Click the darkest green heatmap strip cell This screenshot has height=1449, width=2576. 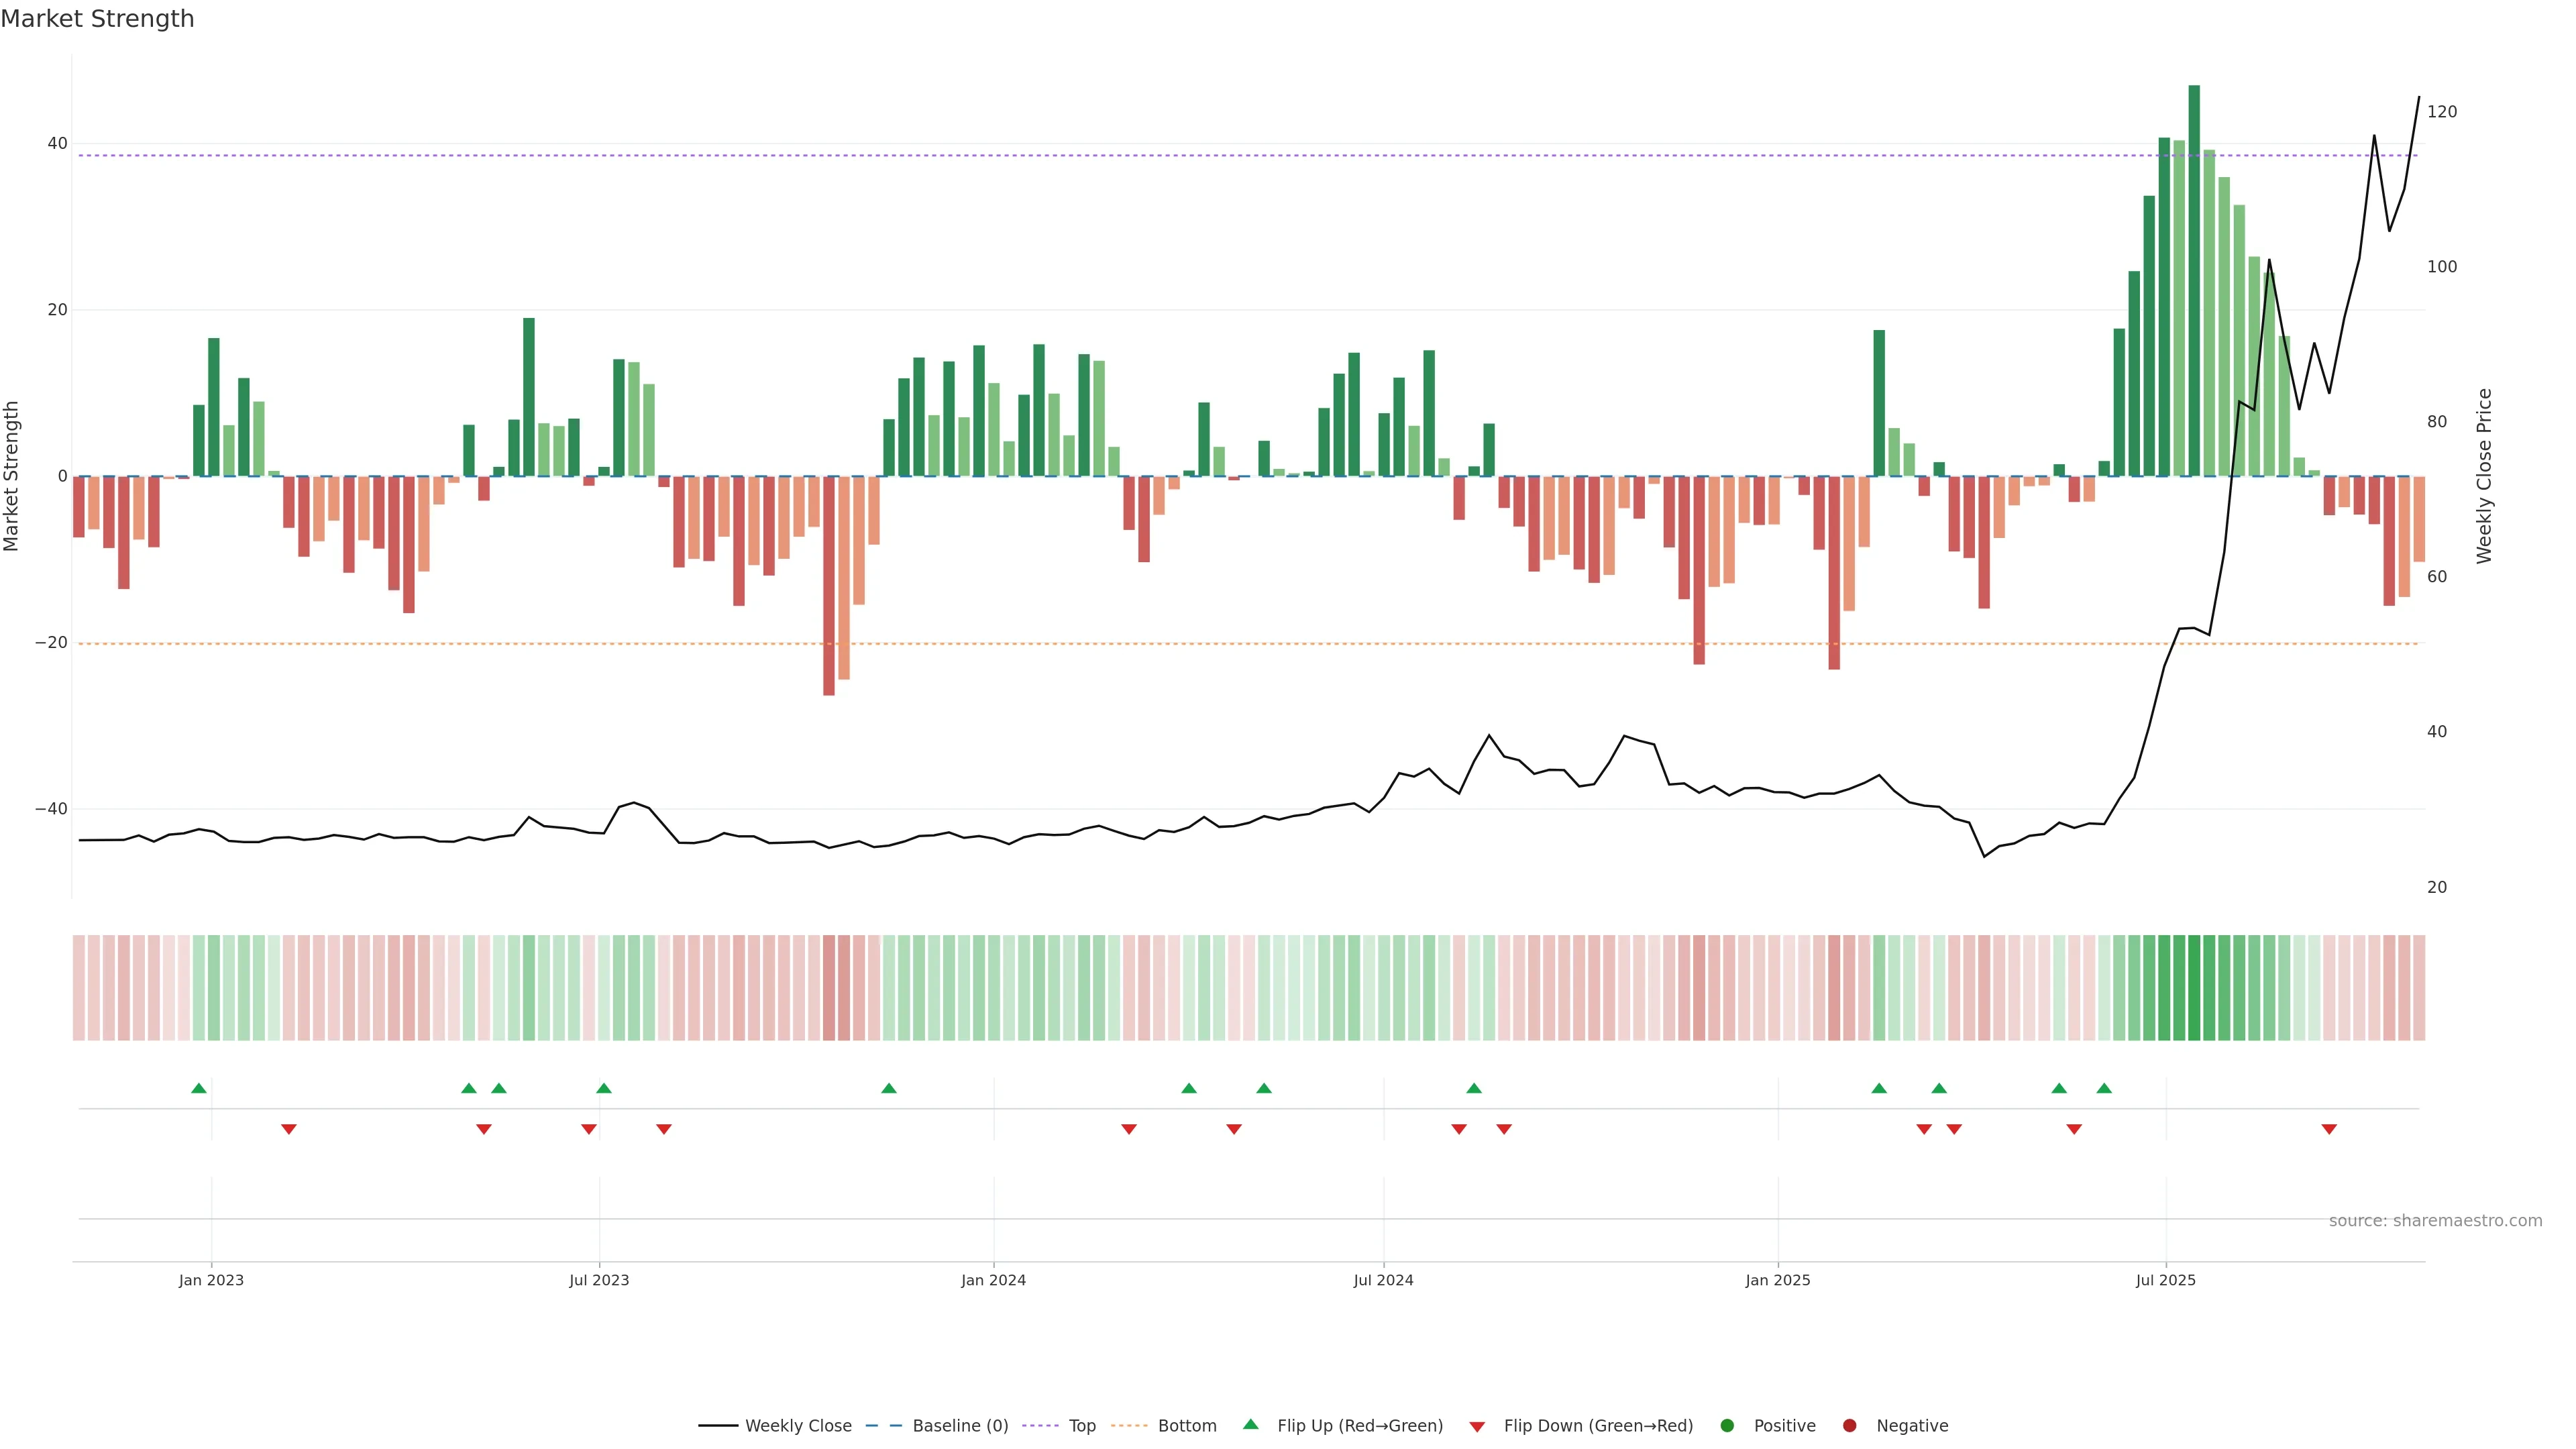pyautogui.click(x=2194, y=988)
